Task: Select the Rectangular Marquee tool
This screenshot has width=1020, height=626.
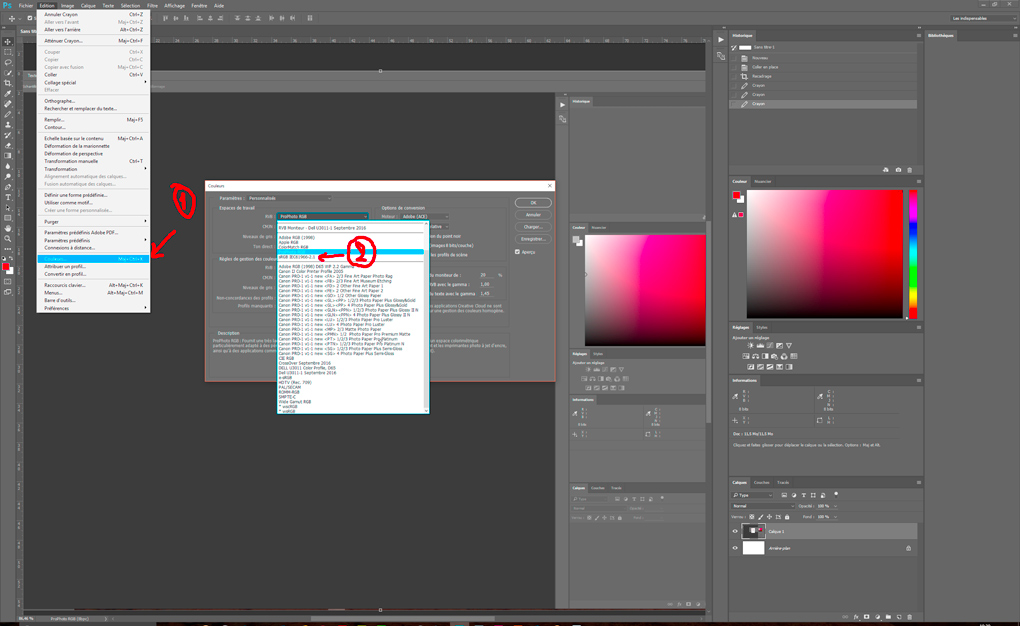Action: (x=8, y=52)
